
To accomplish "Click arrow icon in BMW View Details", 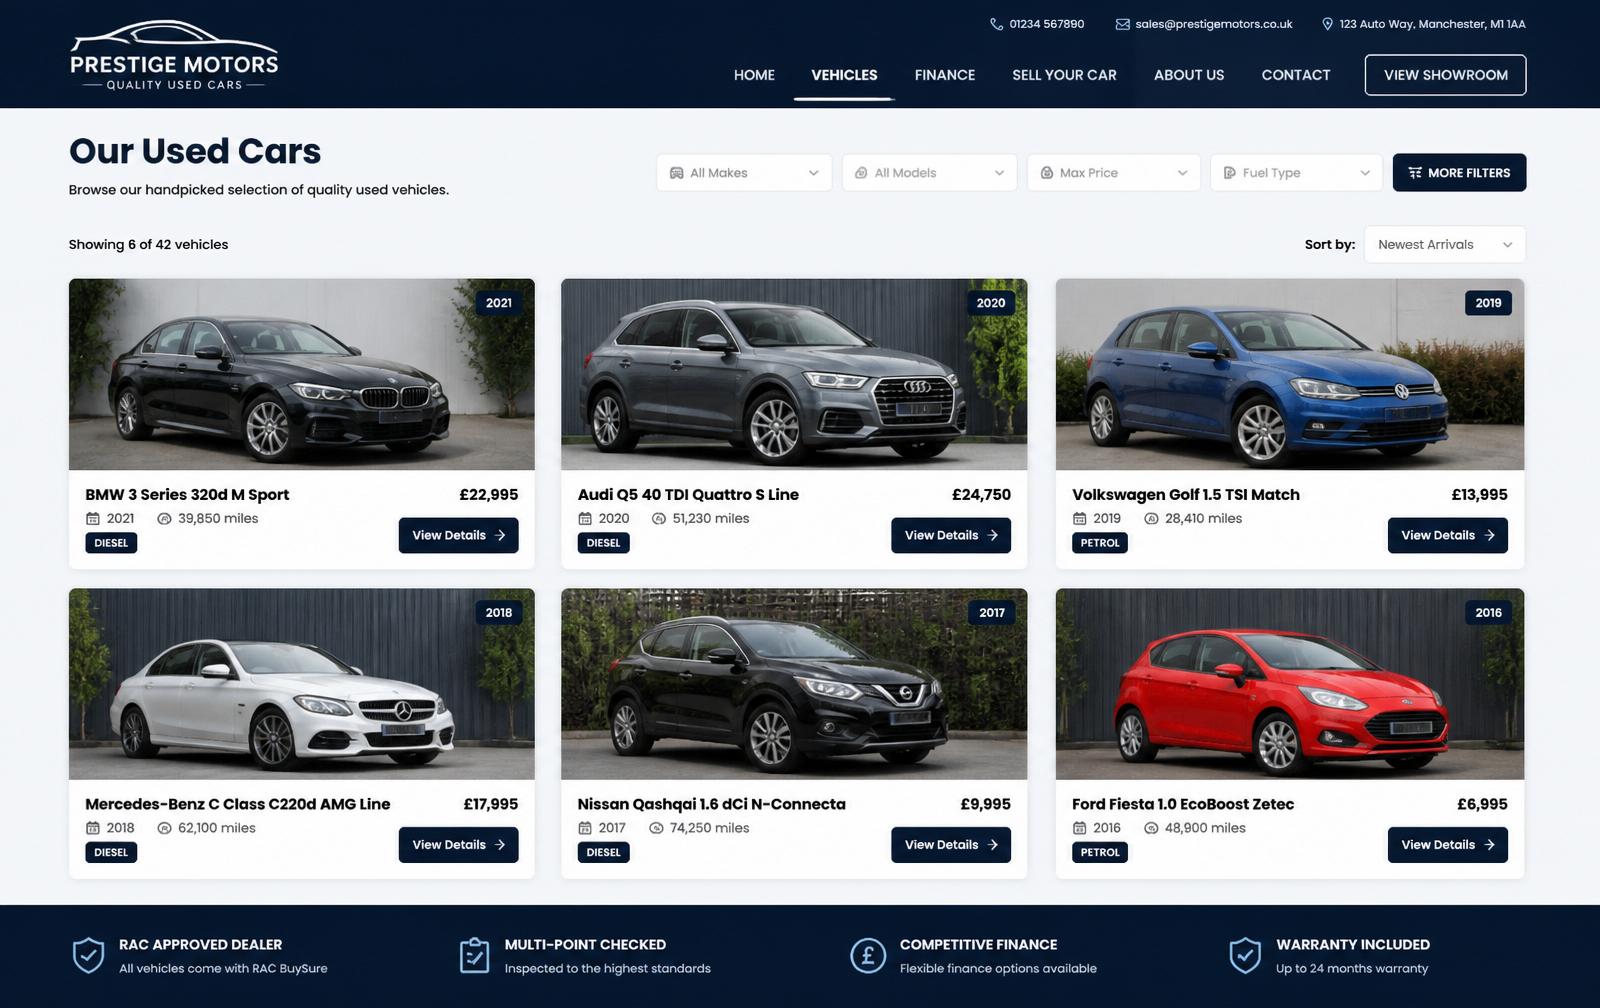I will pyautogui.click(x=500, y=535).
